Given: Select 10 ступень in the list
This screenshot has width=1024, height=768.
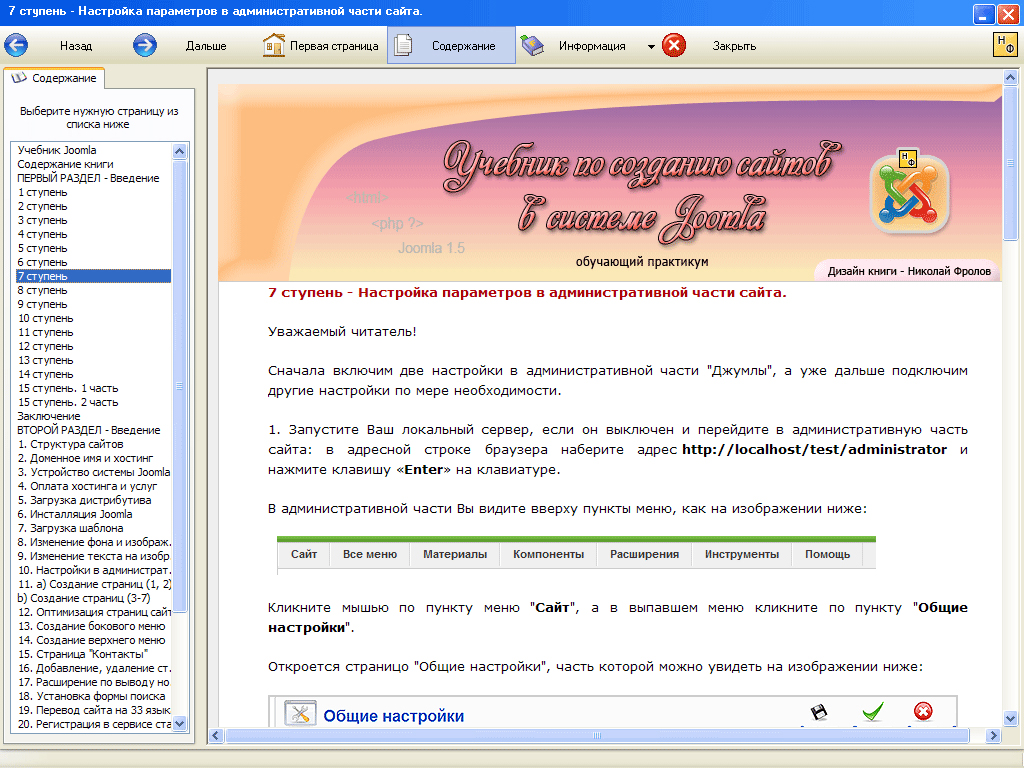Looking at the screenshot, I should 93,318.
